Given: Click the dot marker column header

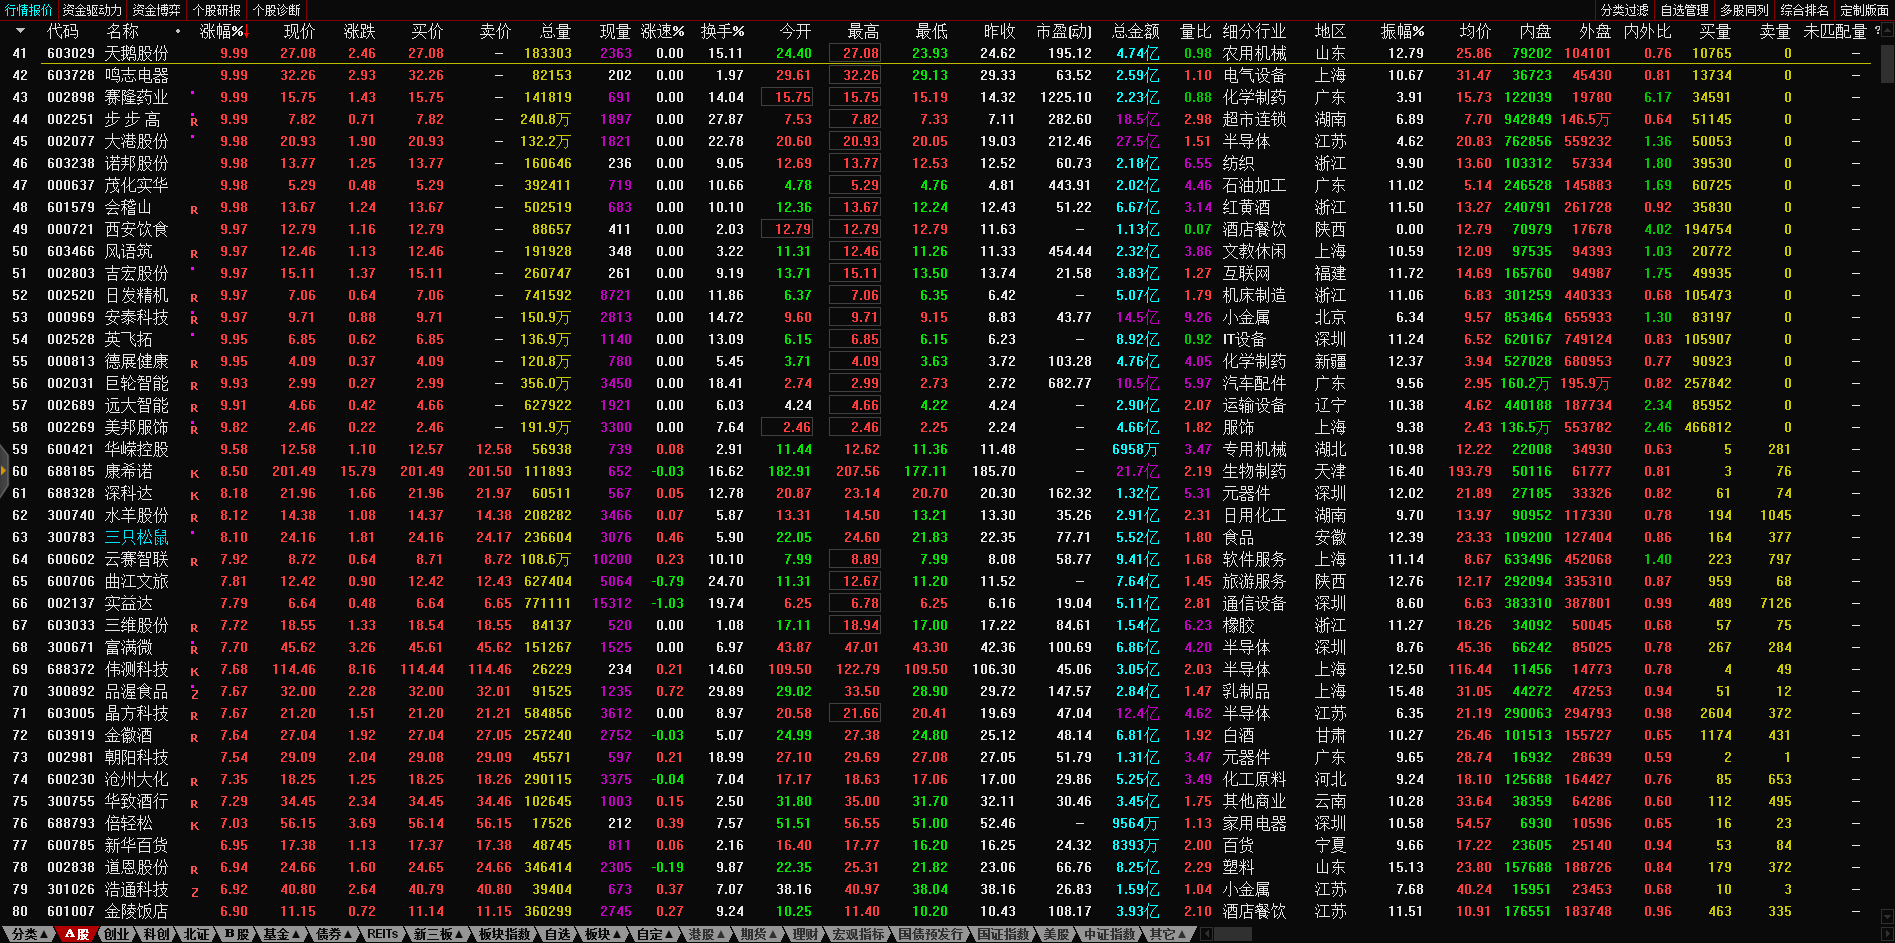Looking at the screenshot, I should [x=178, y=31].
